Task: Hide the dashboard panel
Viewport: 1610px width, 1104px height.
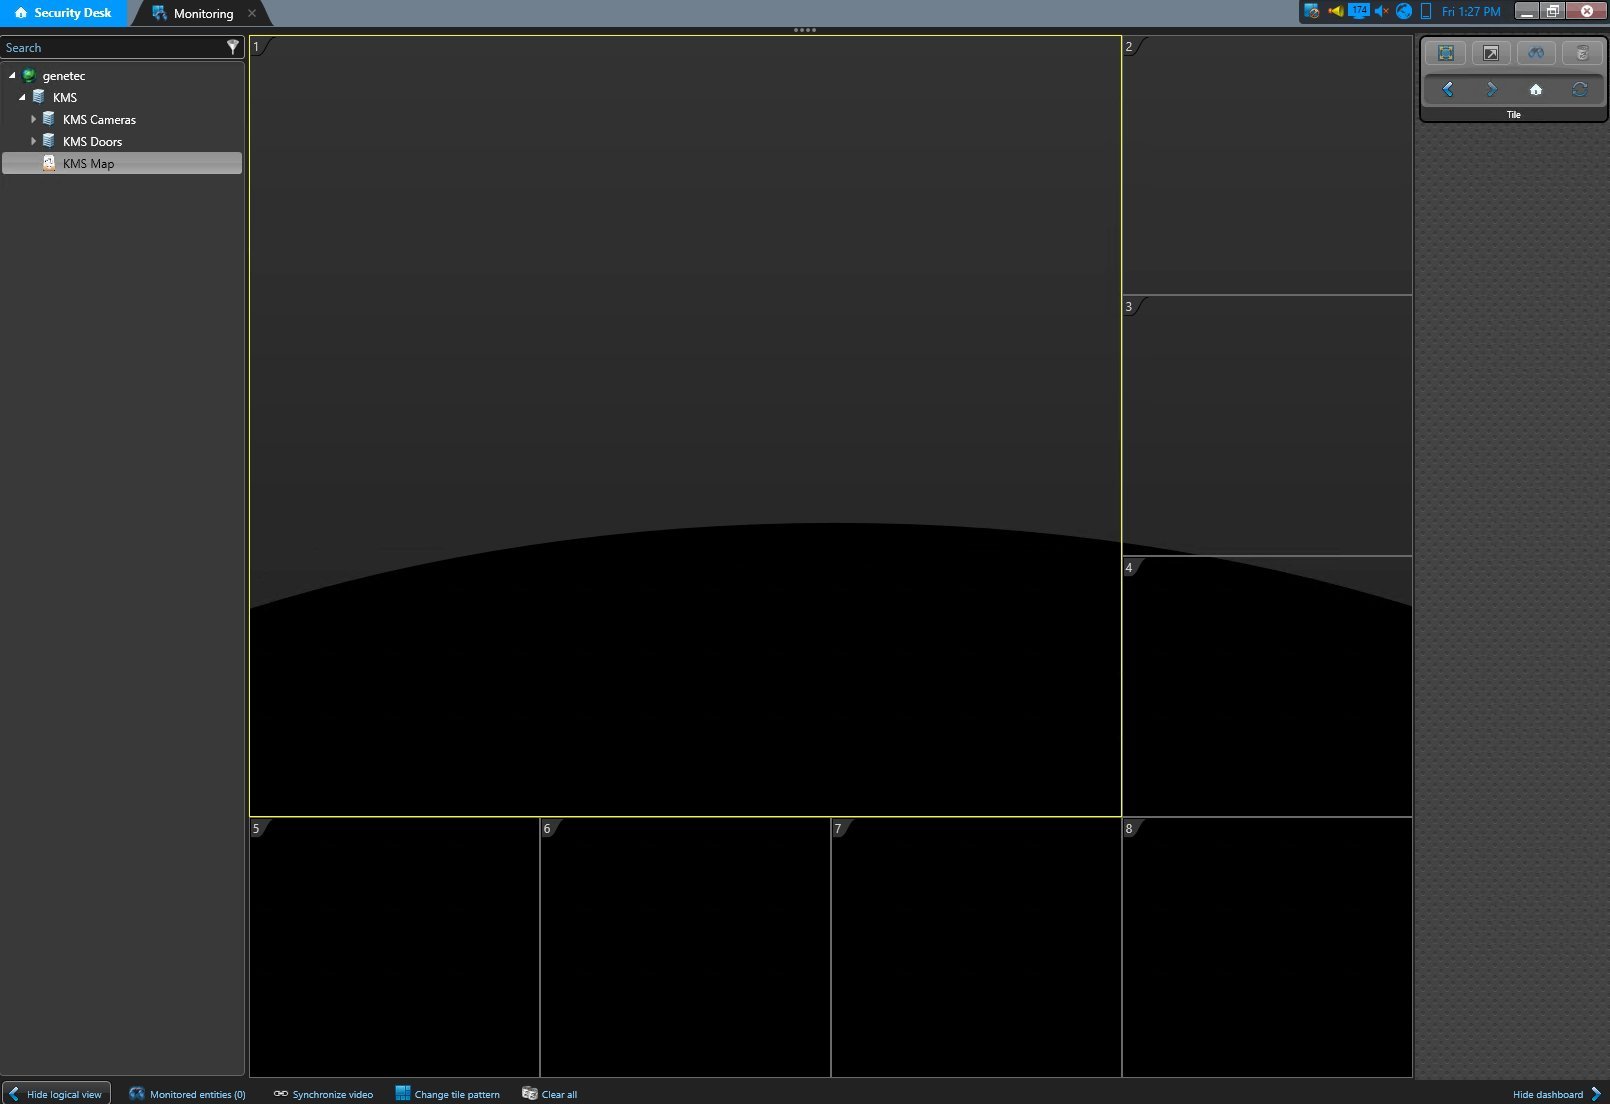Action: tap(1557, 1094)
